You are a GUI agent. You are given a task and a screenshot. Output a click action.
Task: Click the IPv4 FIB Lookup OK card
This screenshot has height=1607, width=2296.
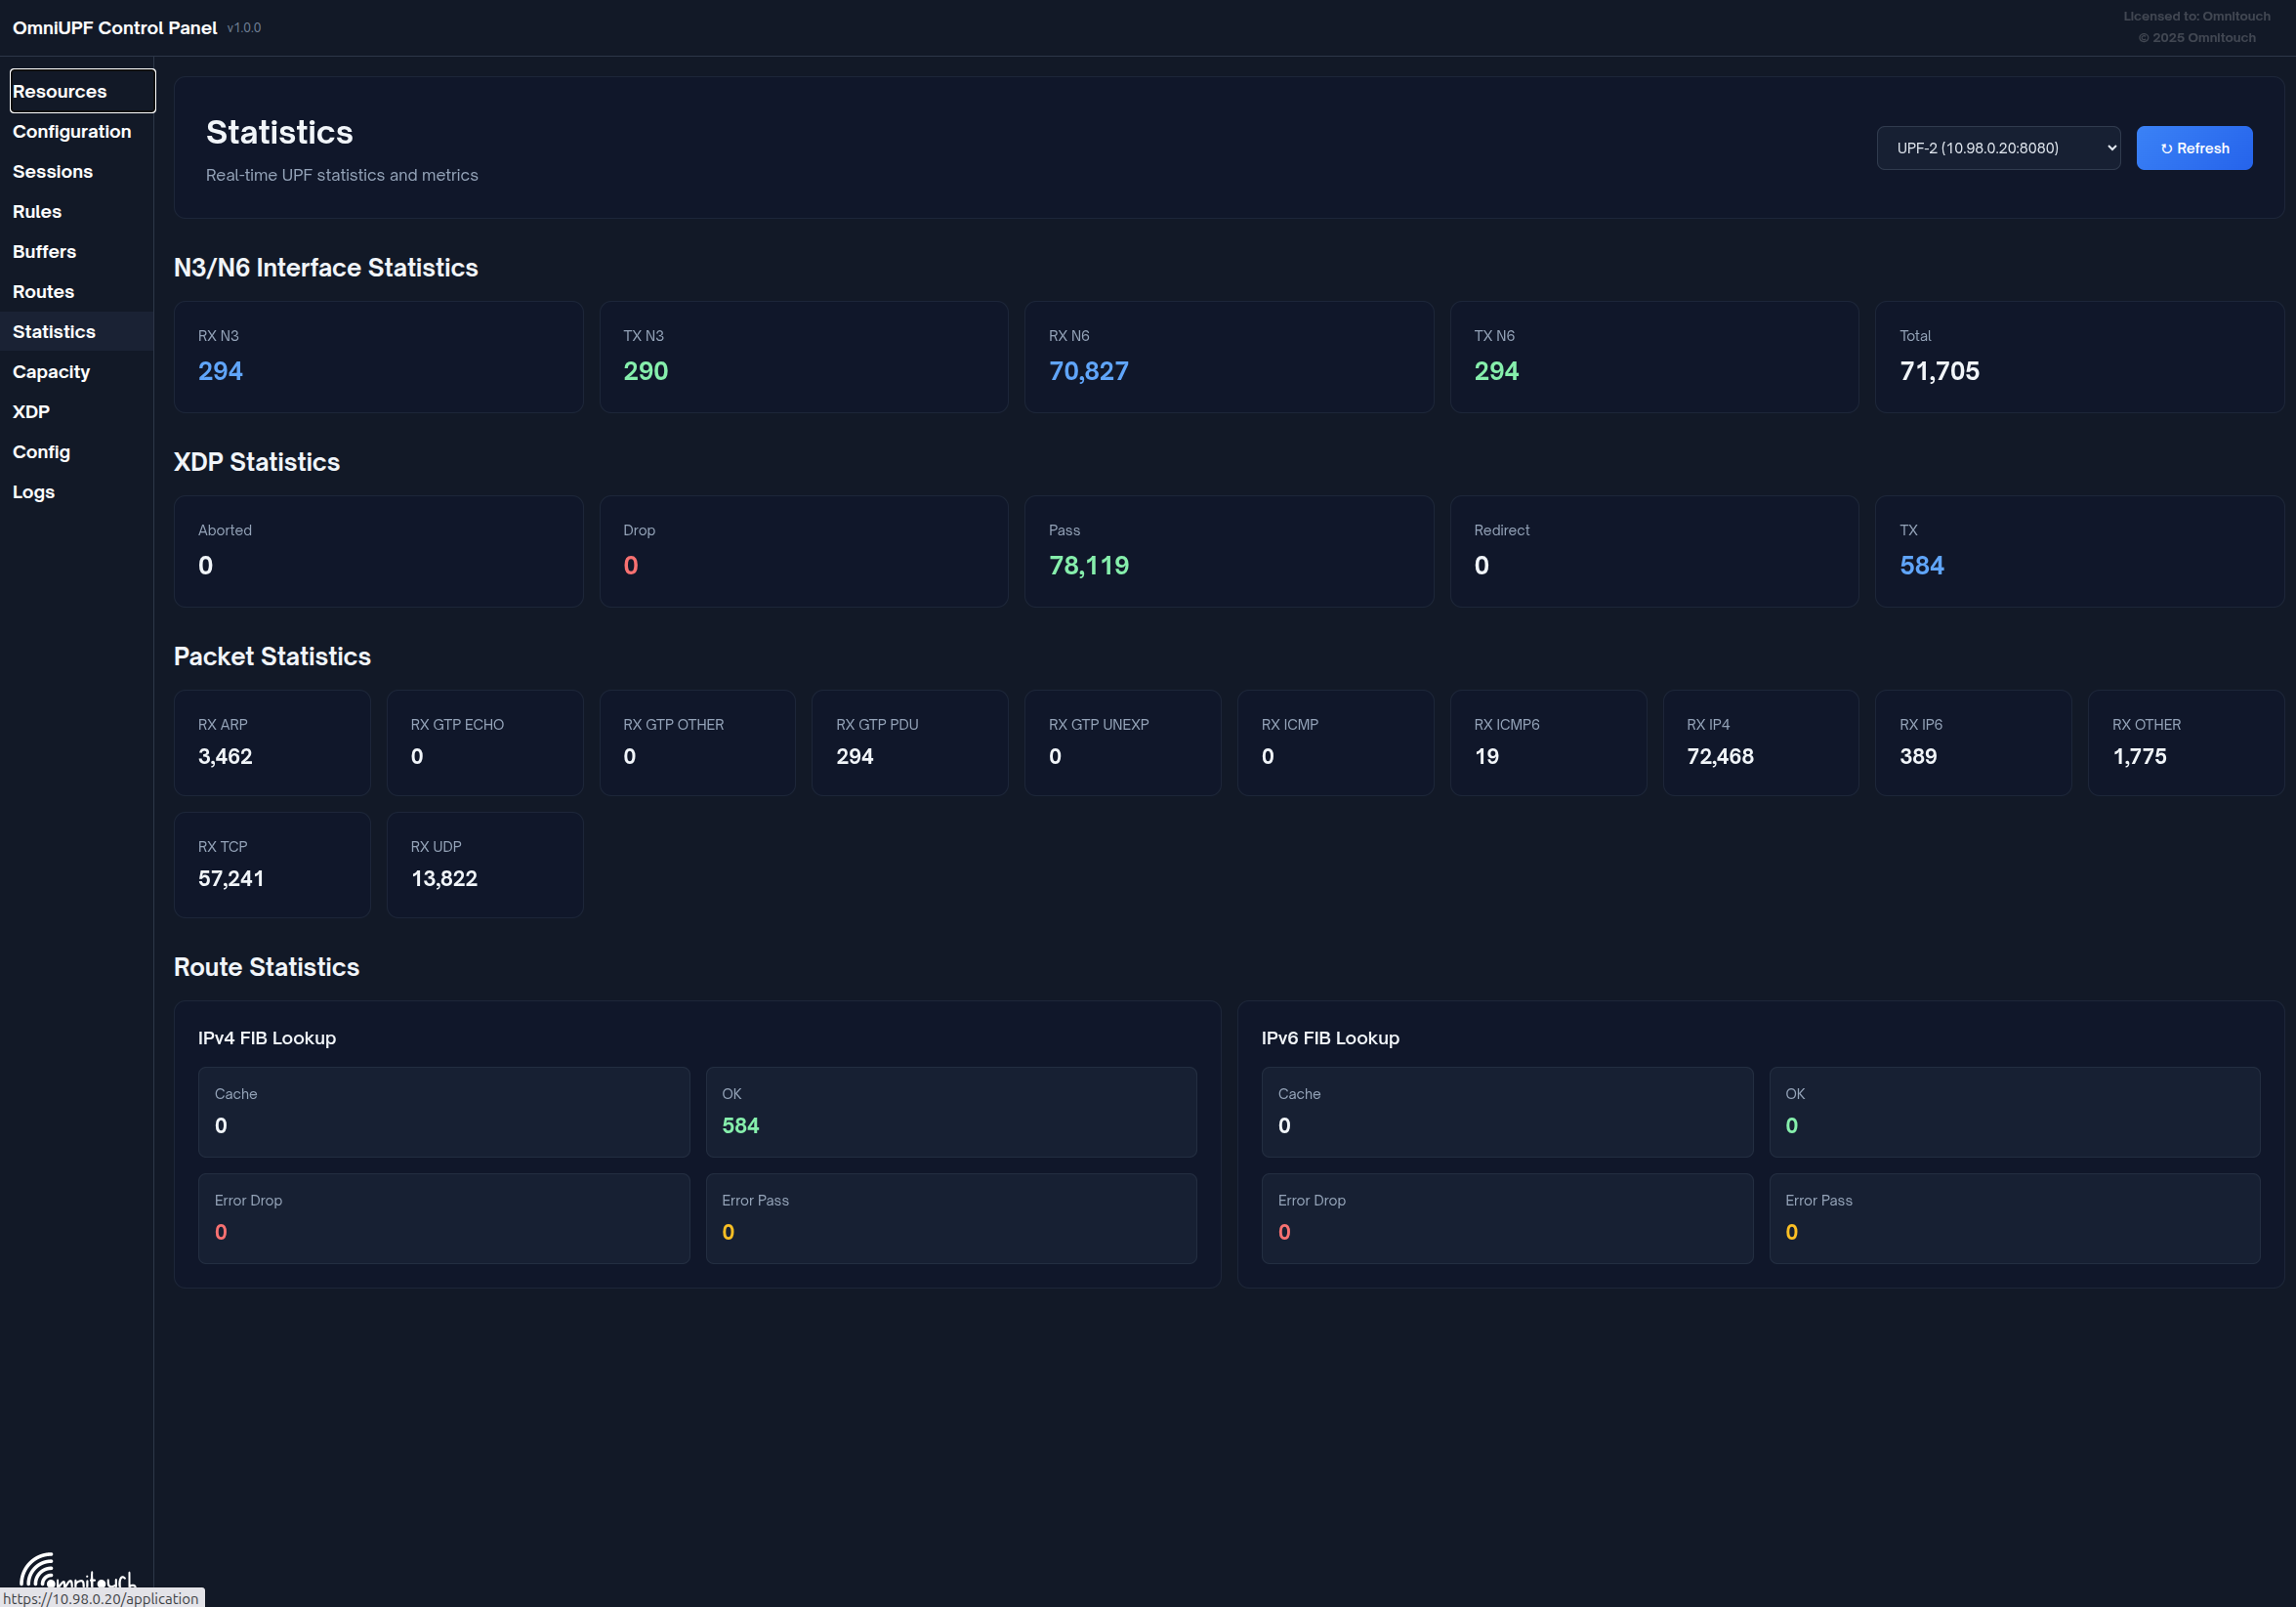(950, 1111)
